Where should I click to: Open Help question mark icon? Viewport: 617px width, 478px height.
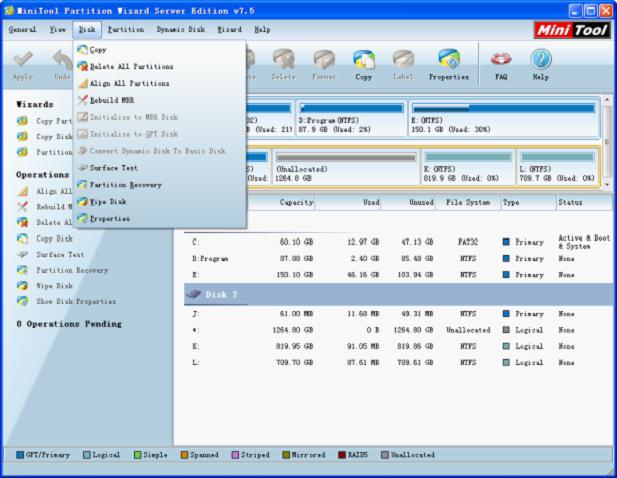541,59
